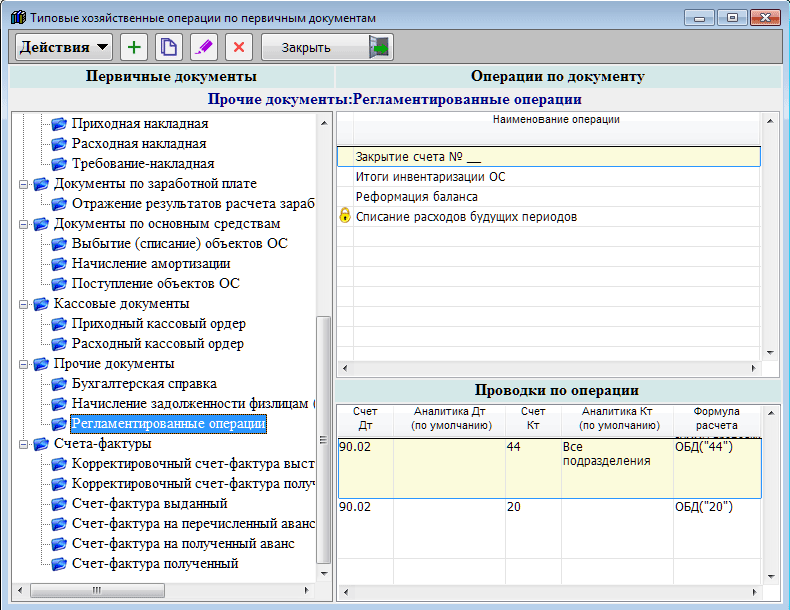Select Счет-фактура на полученный аванс
Screen dimensions: 790x610
pos(183,544)
